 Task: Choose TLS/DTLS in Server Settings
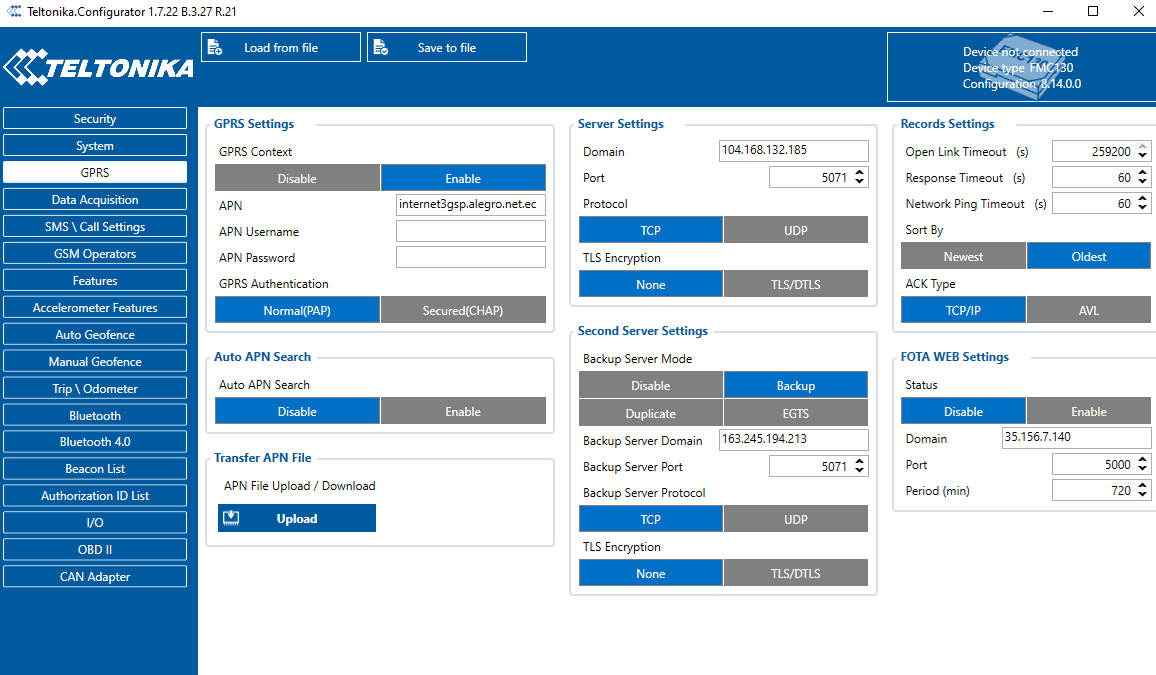tap(795, 284)
